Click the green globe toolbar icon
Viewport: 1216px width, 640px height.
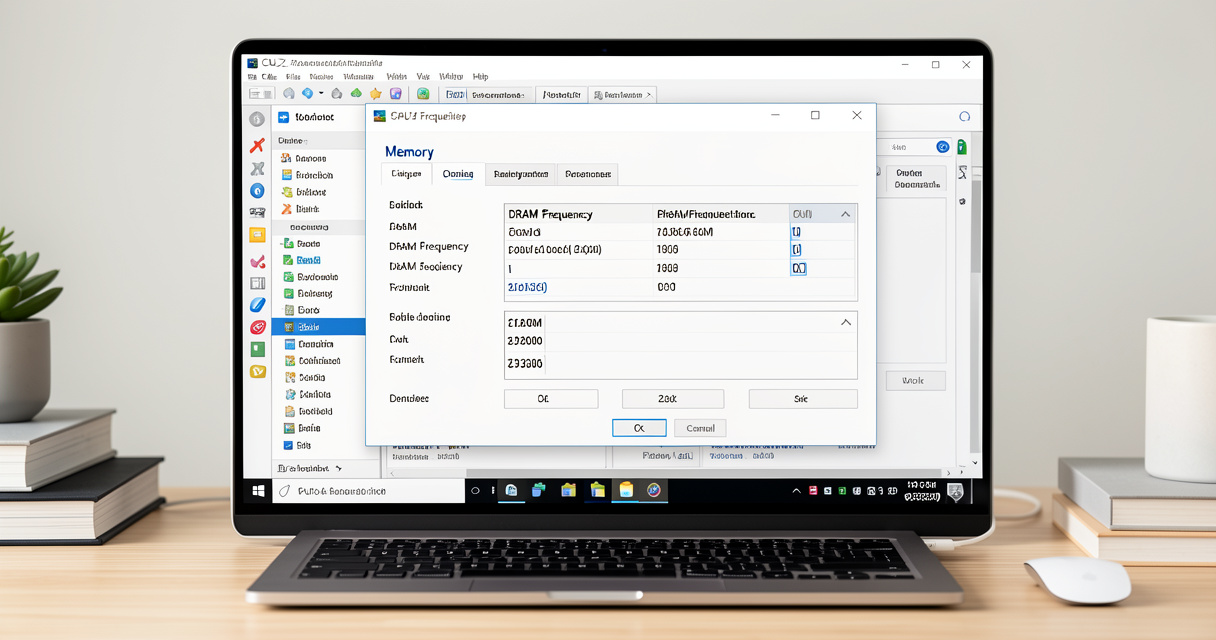[423, 94]
